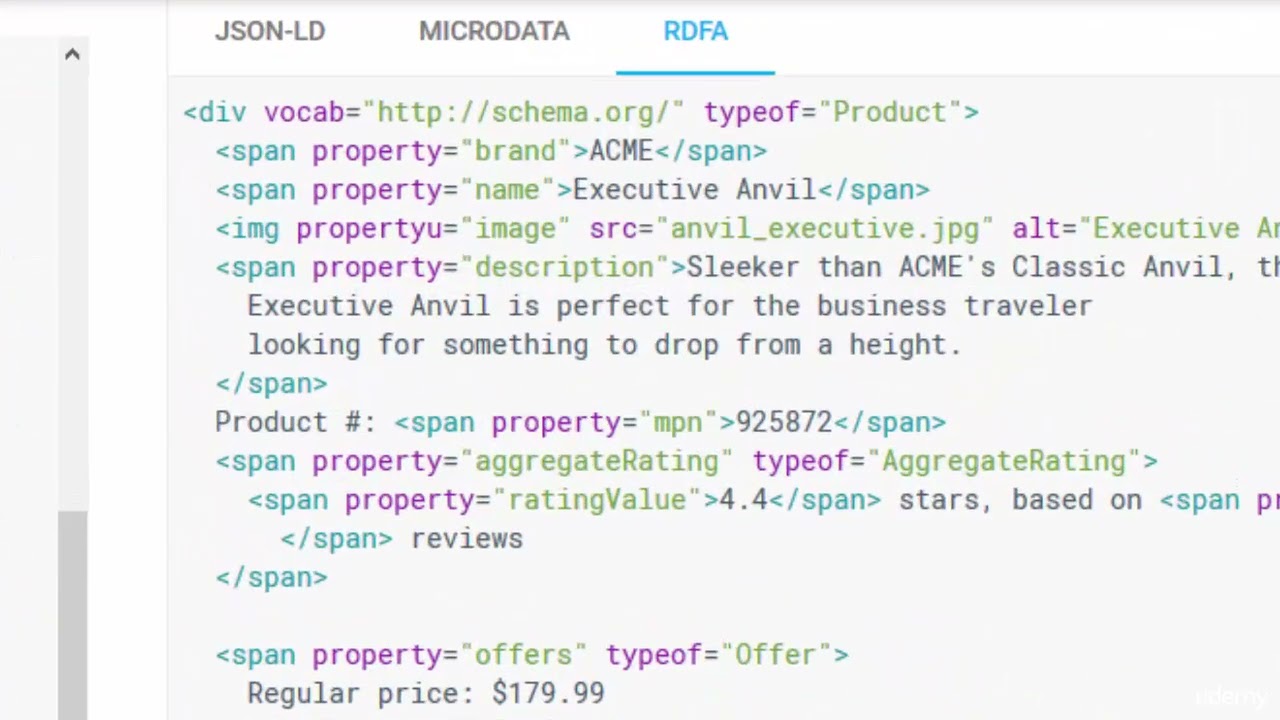The image size is (1280, 720).
Task: Click the text "Executive Anvil" in name span
Action: (694, 190)
